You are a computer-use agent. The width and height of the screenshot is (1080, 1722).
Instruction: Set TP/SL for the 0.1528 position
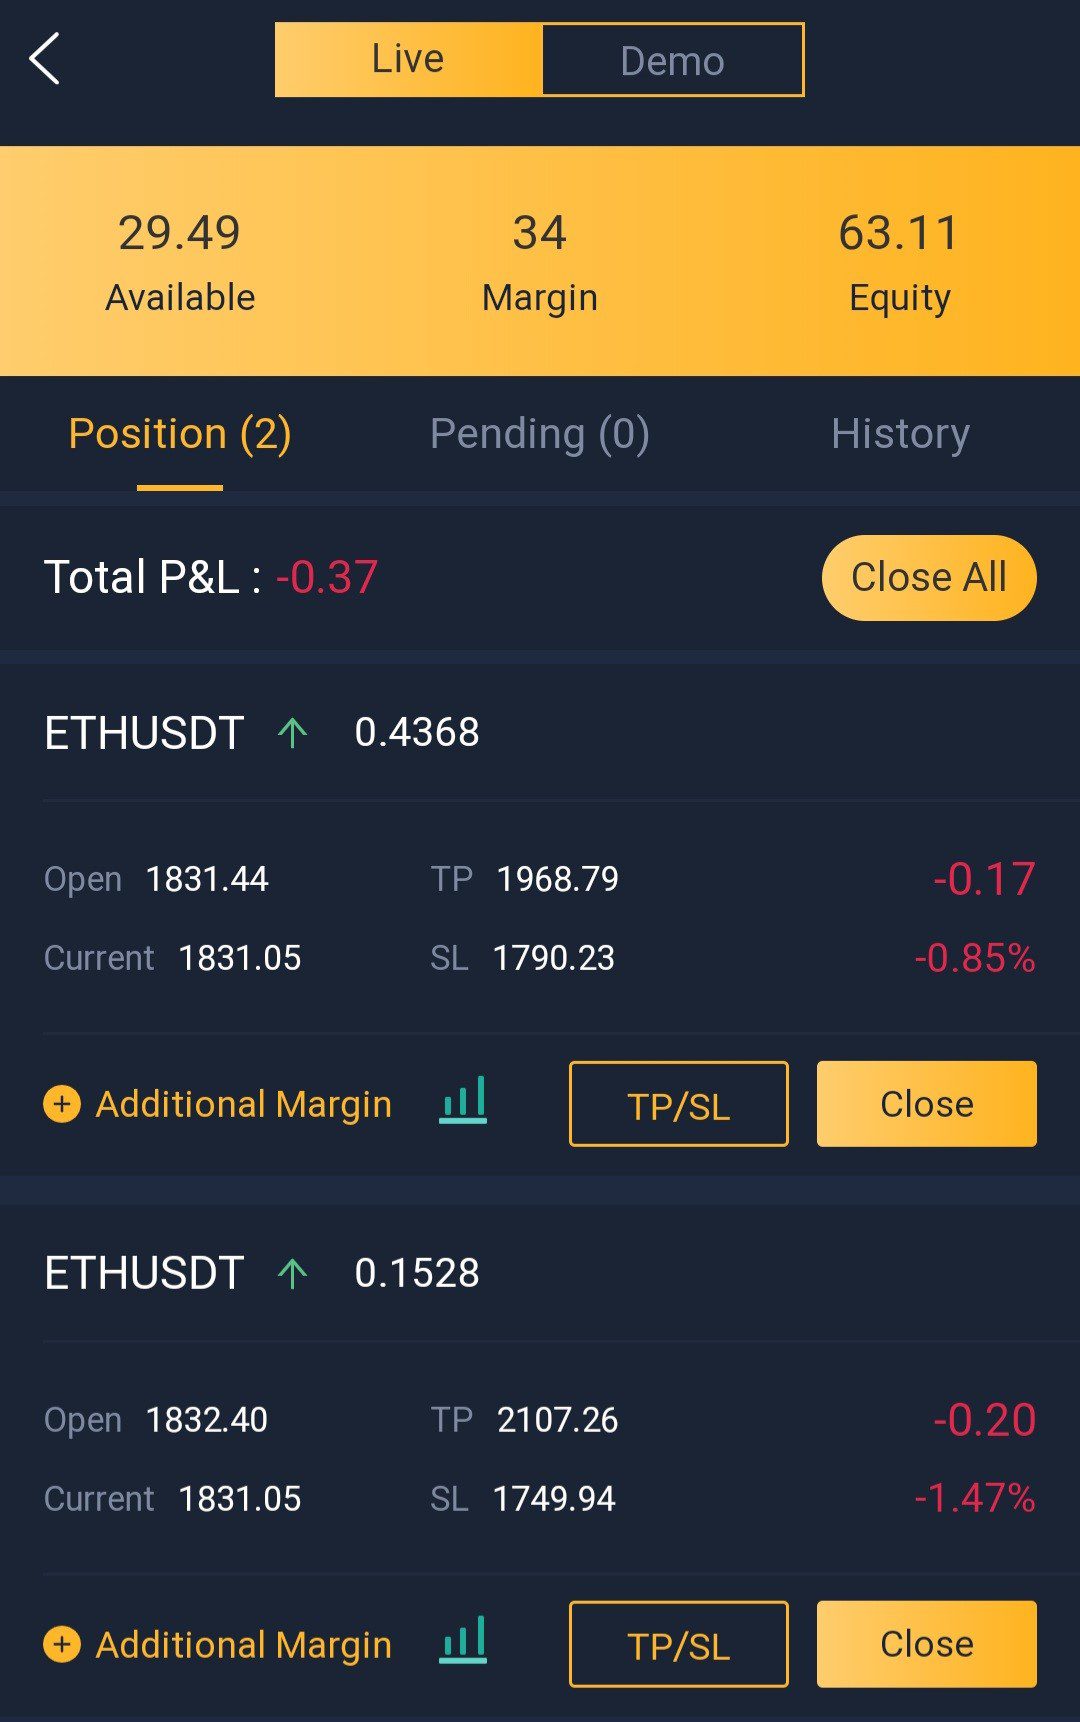[678, 1644]
